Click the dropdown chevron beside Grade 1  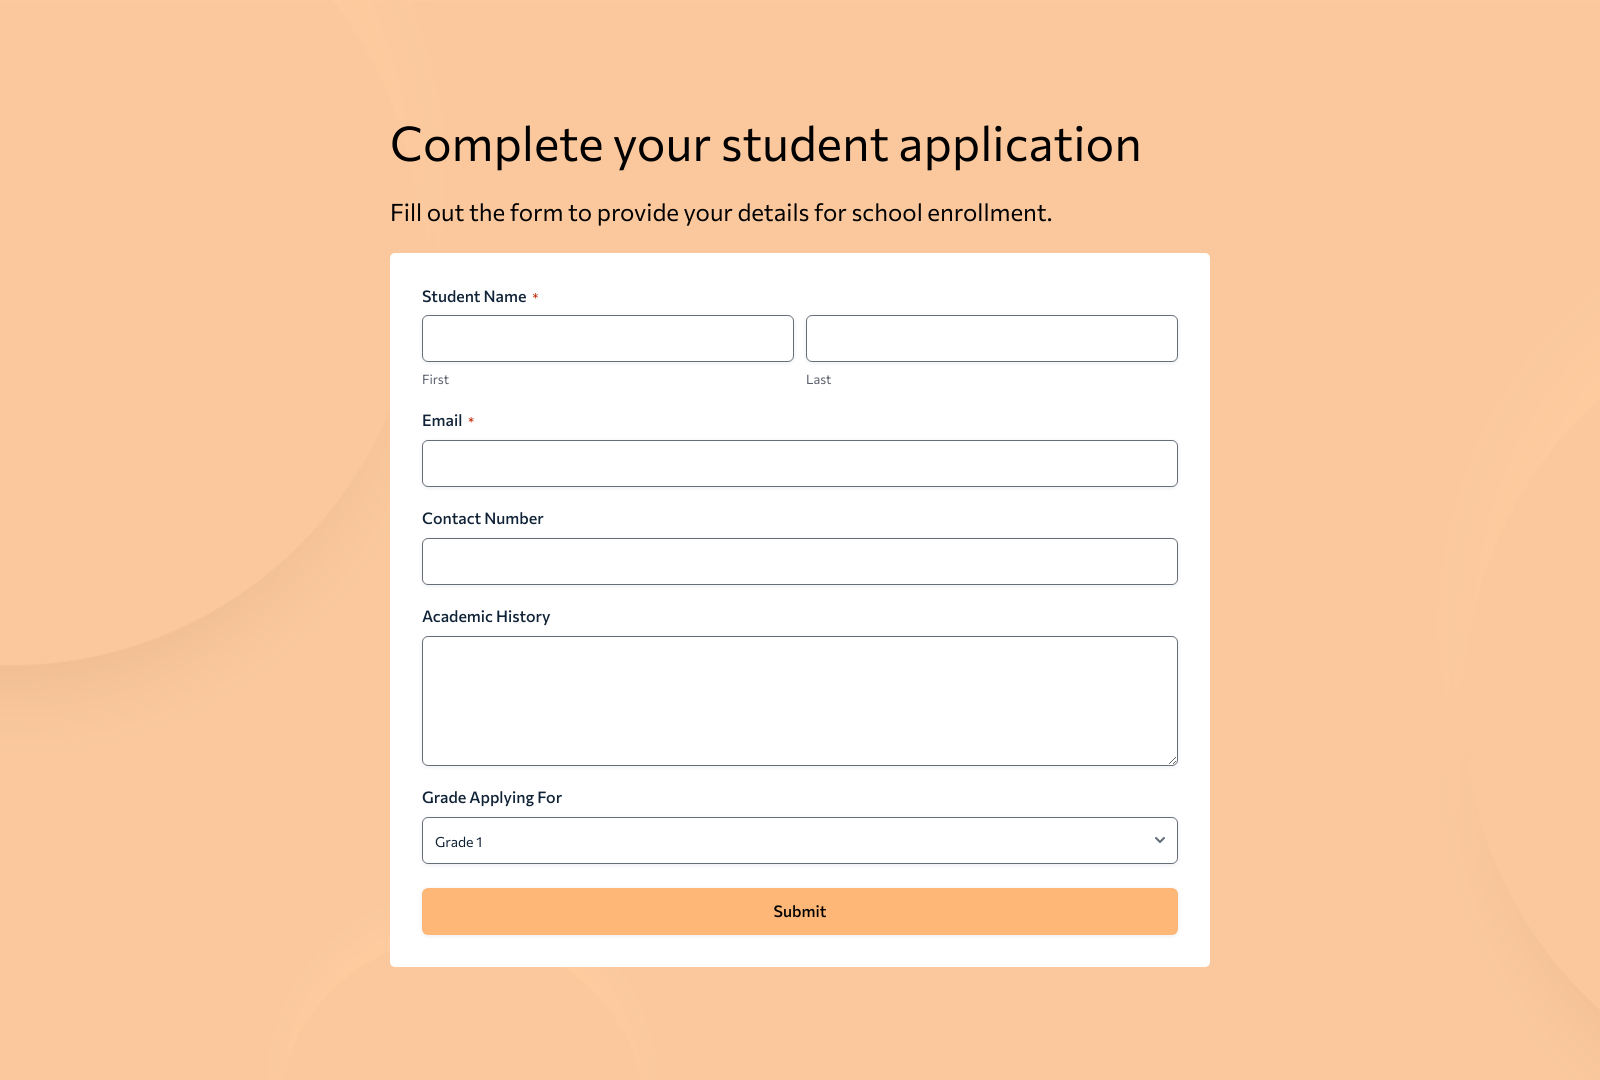click(x=1157, y=840)
